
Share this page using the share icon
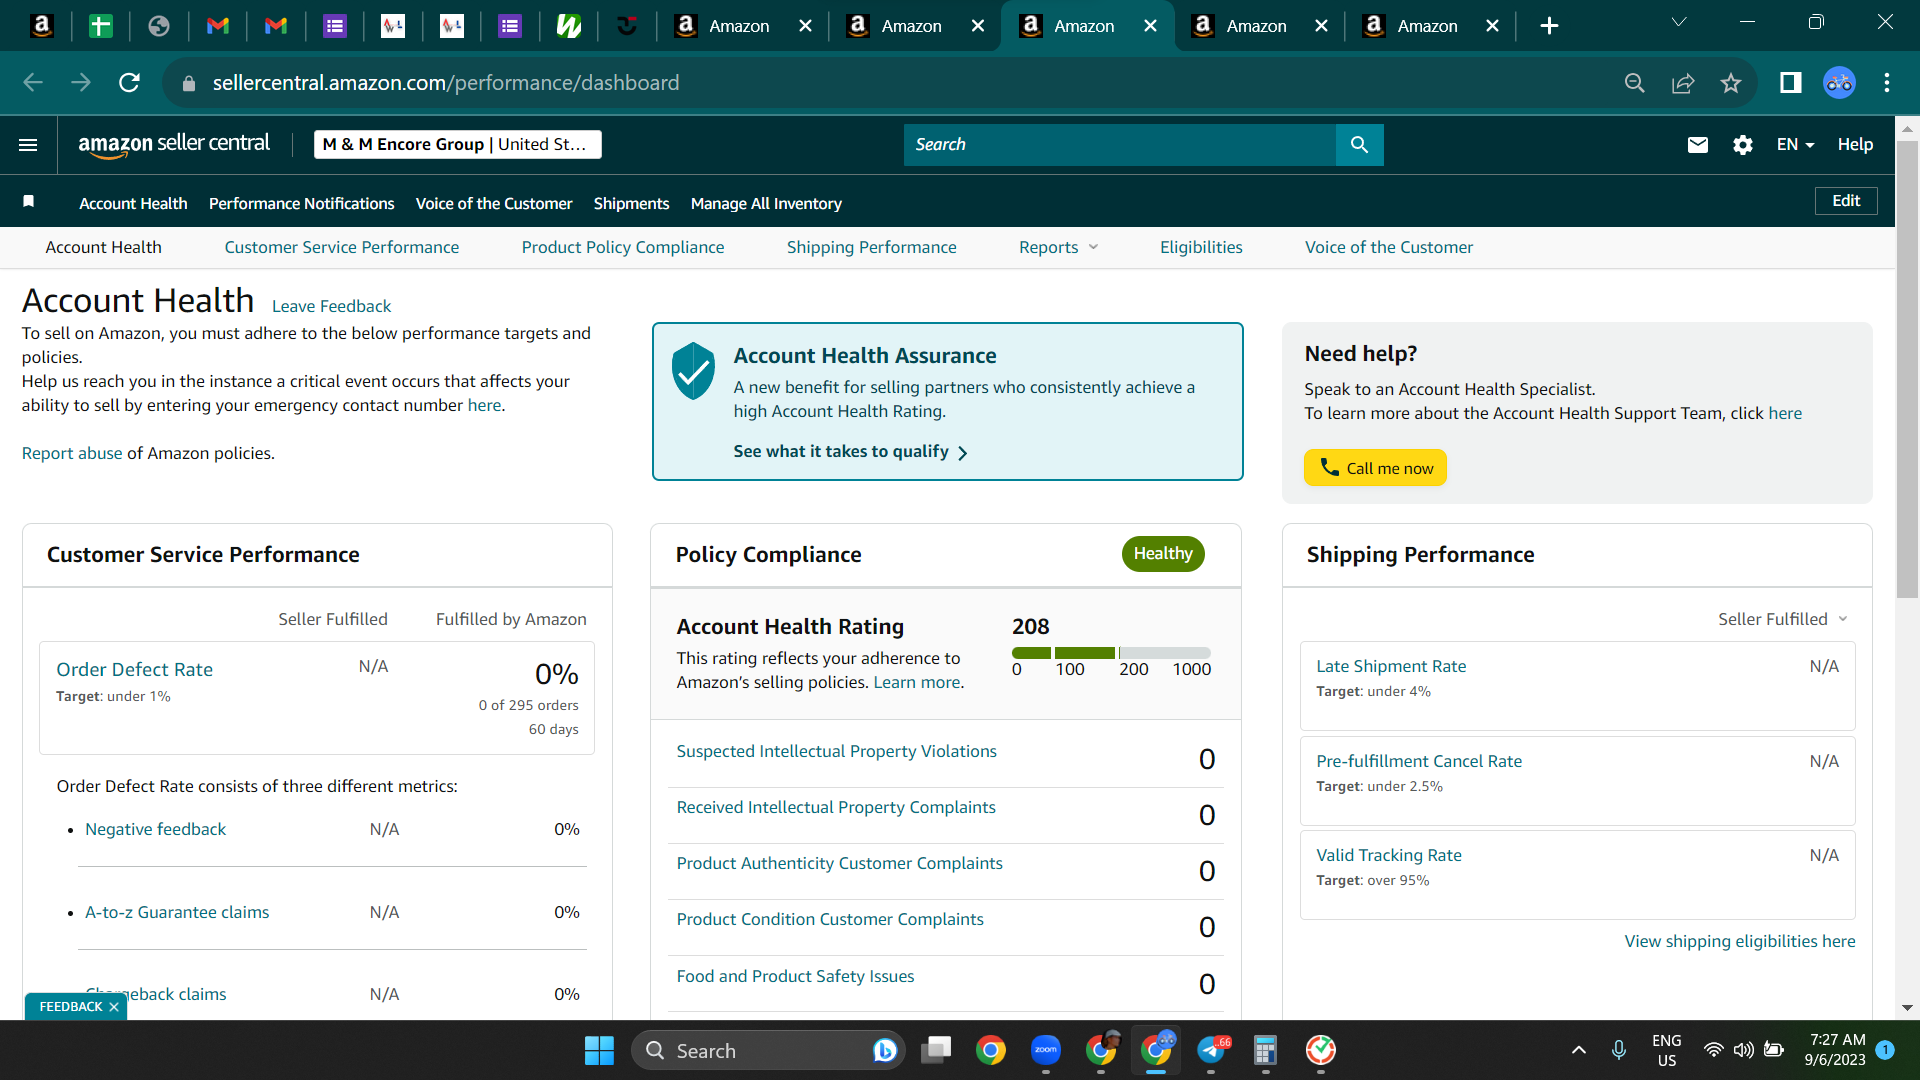(x=1683, y=83)
